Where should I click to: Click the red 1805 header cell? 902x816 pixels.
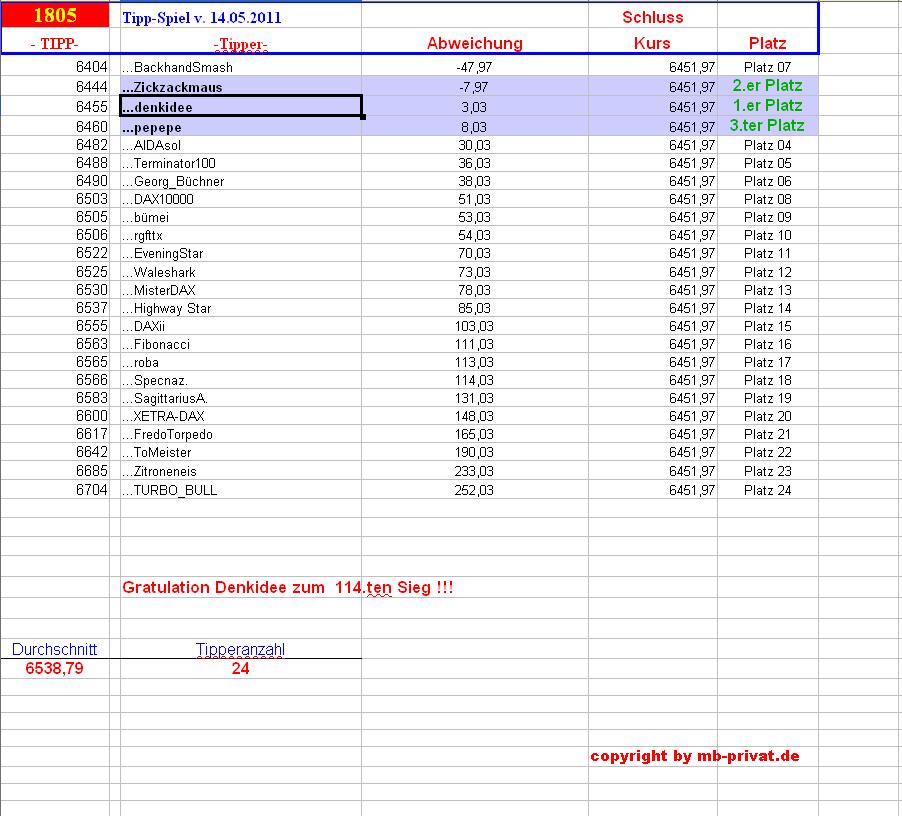55,16
